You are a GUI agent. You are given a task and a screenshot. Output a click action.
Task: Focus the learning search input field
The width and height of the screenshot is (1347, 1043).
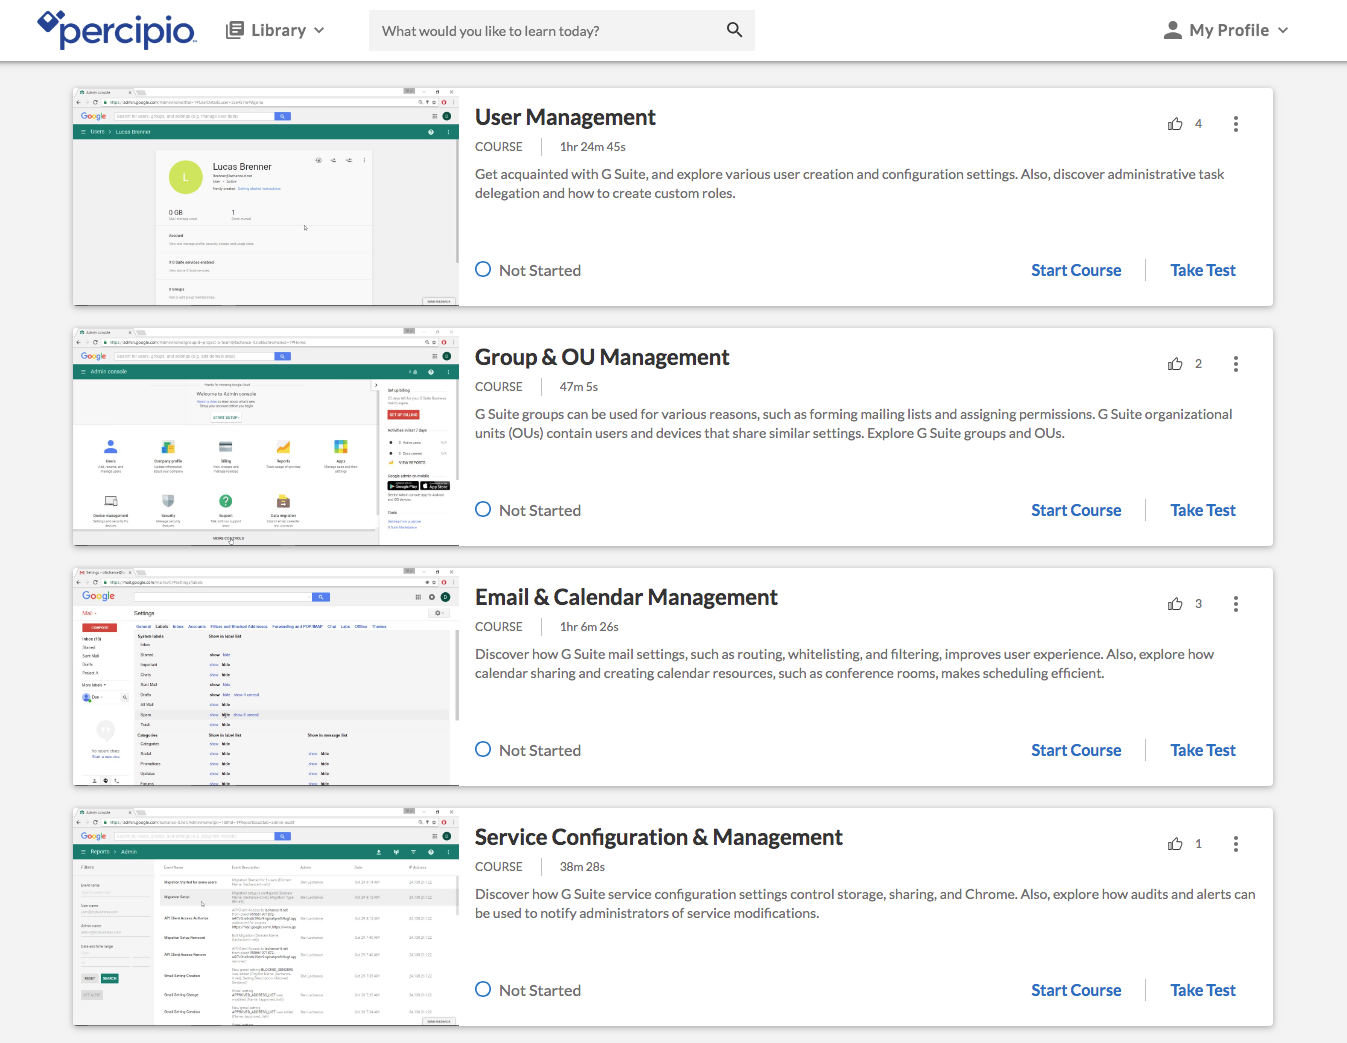548,31
